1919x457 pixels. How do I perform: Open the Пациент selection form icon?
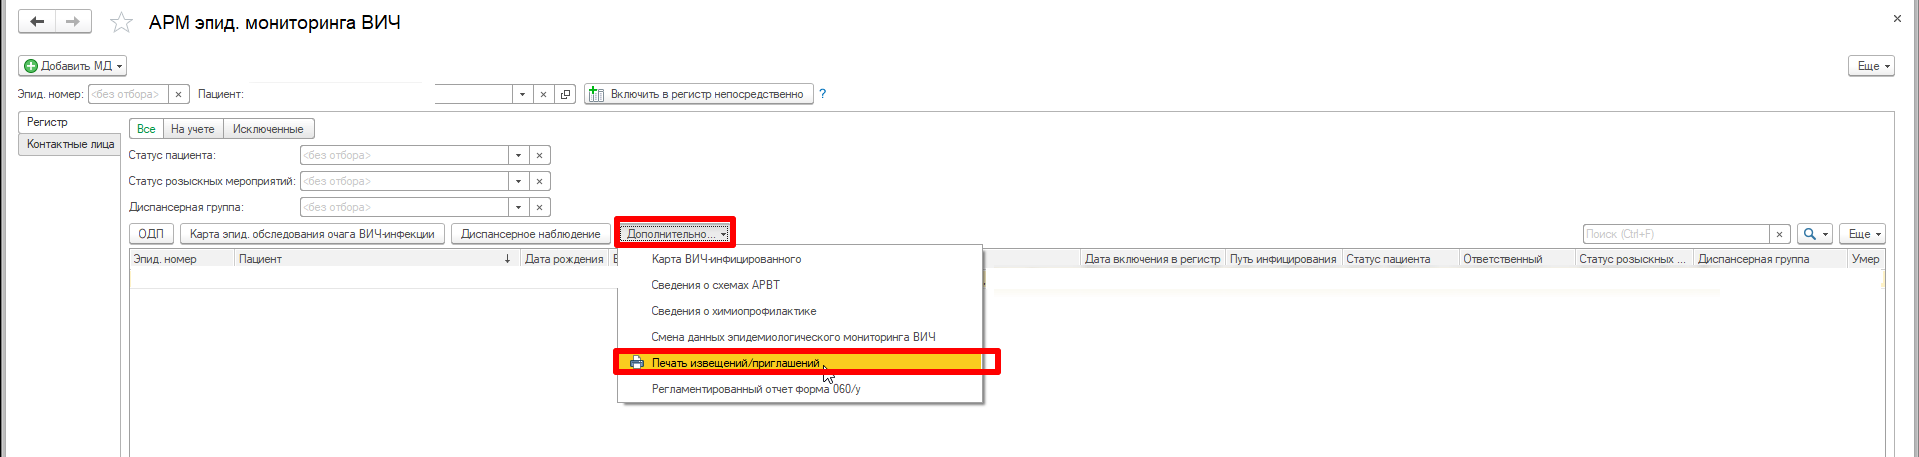[x=566, y=94]
